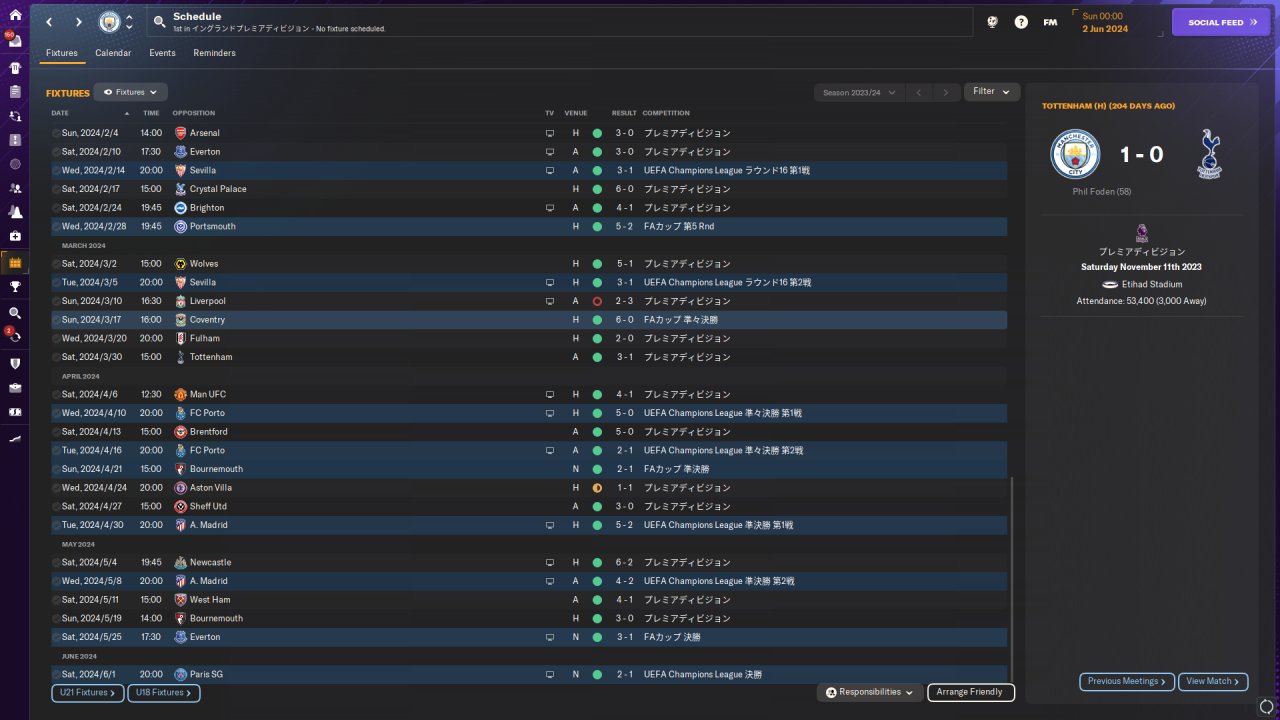Open the Squad shirt icon in sidebar
1280x720 pixels.
pos(15,68)
